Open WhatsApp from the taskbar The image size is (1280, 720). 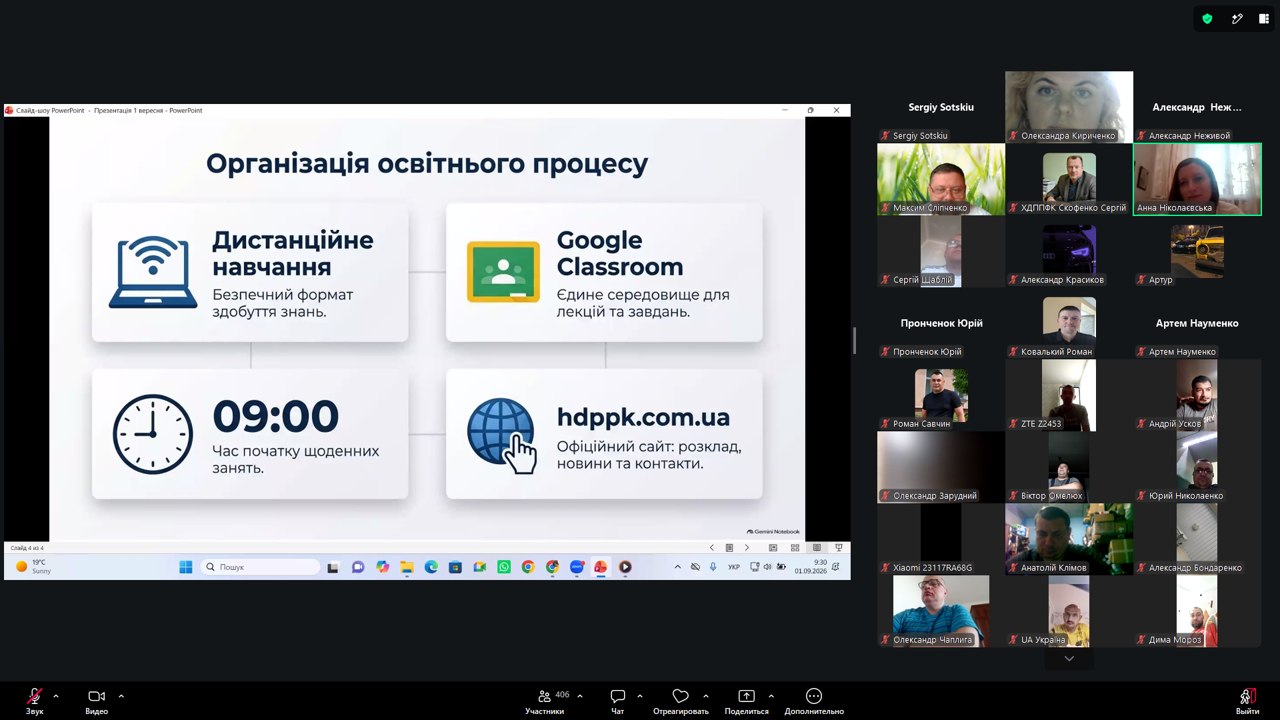503,567
